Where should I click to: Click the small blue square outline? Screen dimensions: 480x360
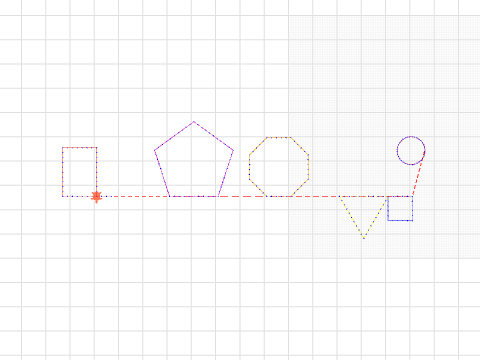[400, 209]
